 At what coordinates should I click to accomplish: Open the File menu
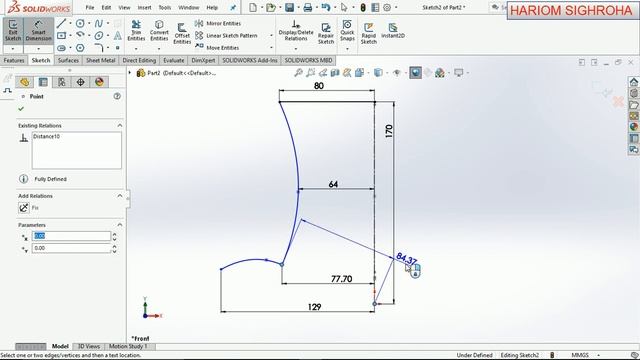point(90,7)
